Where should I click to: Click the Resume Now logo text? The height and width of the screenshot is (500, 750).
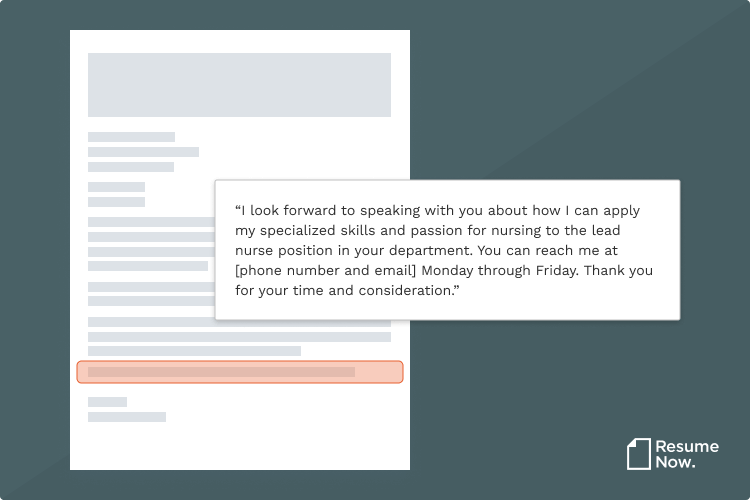687,454
